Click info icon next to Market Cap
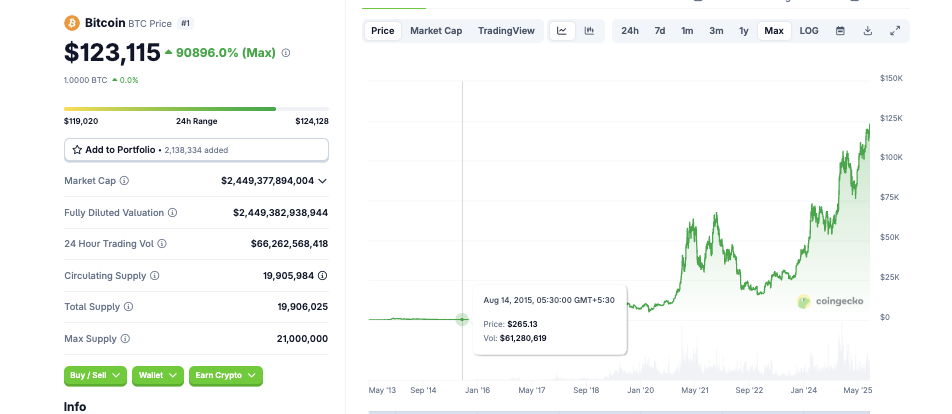Image resolution: width=952 pixels, height=414 pixels. click(x=124, y=181)
